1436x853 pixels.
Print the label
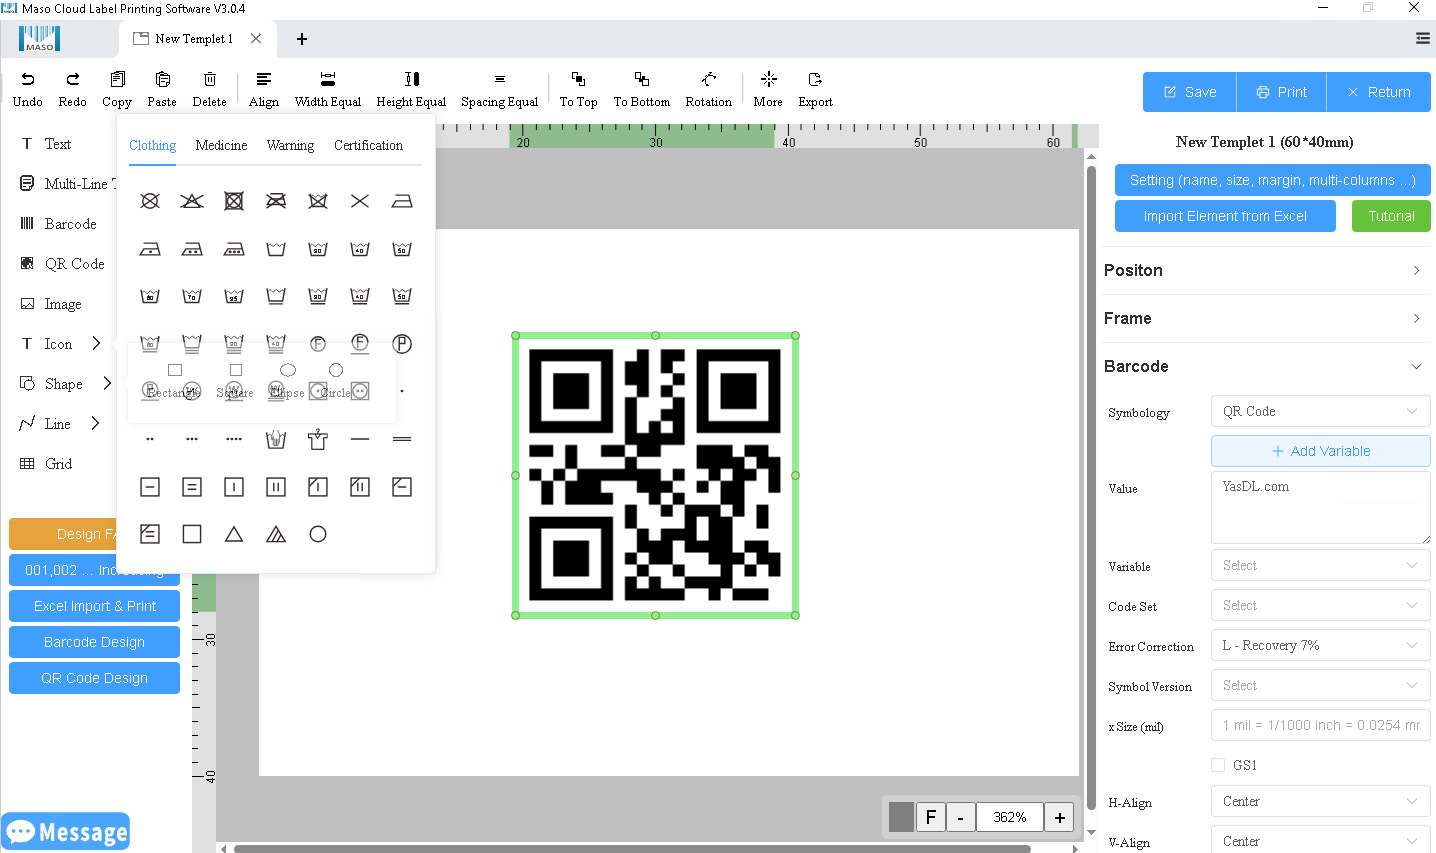pos(1282,92)
